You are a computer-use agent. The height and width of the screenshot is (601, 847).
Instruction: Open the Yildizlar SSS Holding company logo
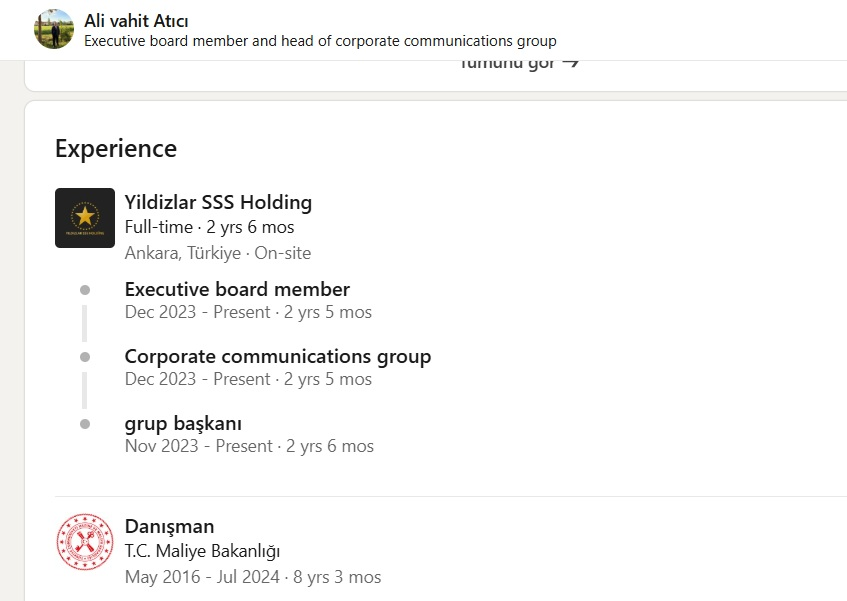pyautogui.click(x=85, y=218)
